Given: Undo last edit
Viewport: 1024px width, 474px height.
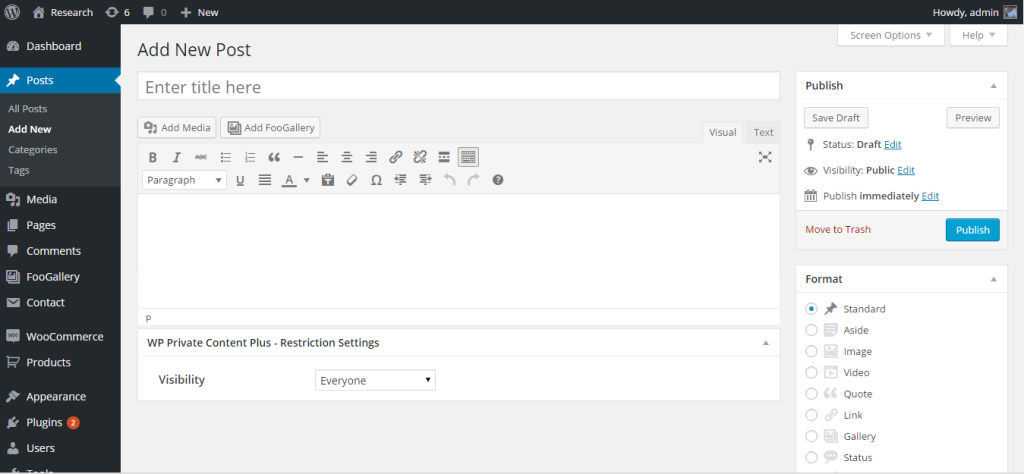Looking at the screenshot, I should click(x=449, y=180).
